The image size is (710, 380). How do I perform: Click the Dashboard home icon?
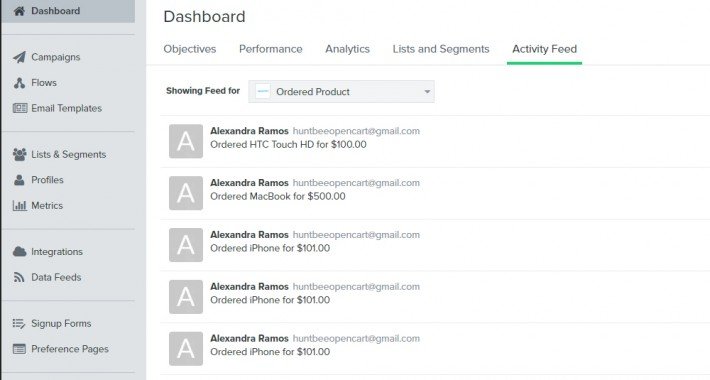coord(19,11)
